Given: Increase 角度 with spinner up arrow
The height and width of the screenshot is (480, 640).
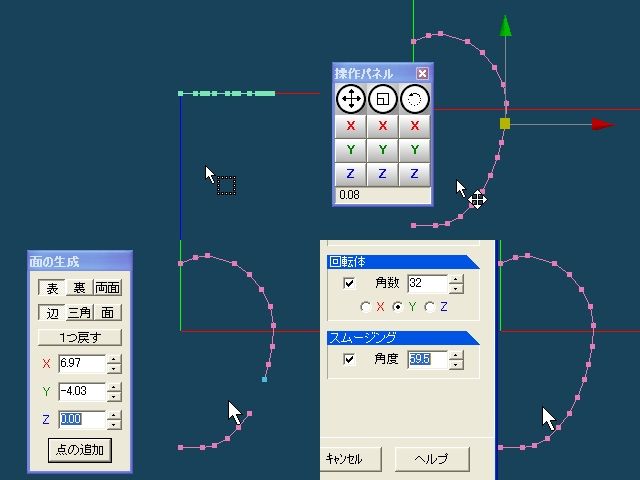Looking at the screenshot, I should coord(456,355).
